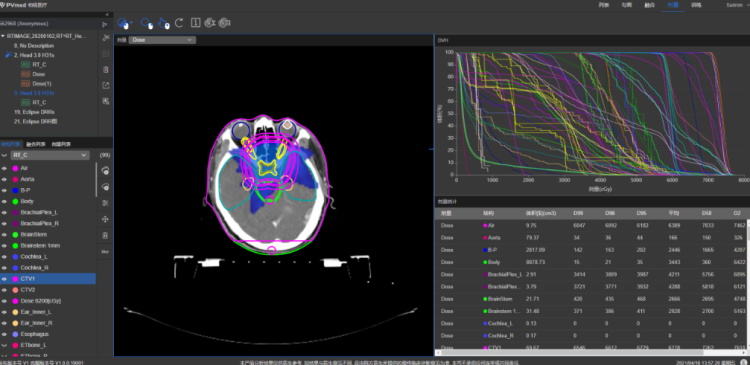Viewport: 750px width, 365px height.
Task: Toggle visibility of the BrainStem structure
Action: click(4, 234)
